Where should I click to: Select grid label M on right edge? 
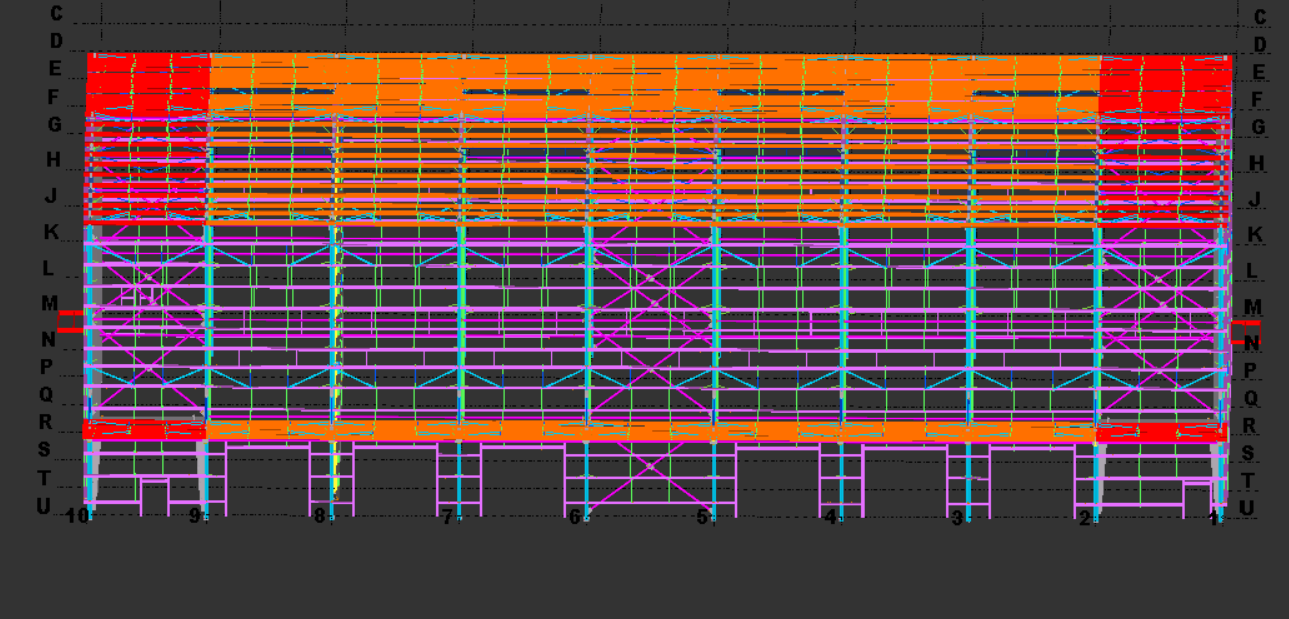pyautogui.click(x=1253, y=307)
